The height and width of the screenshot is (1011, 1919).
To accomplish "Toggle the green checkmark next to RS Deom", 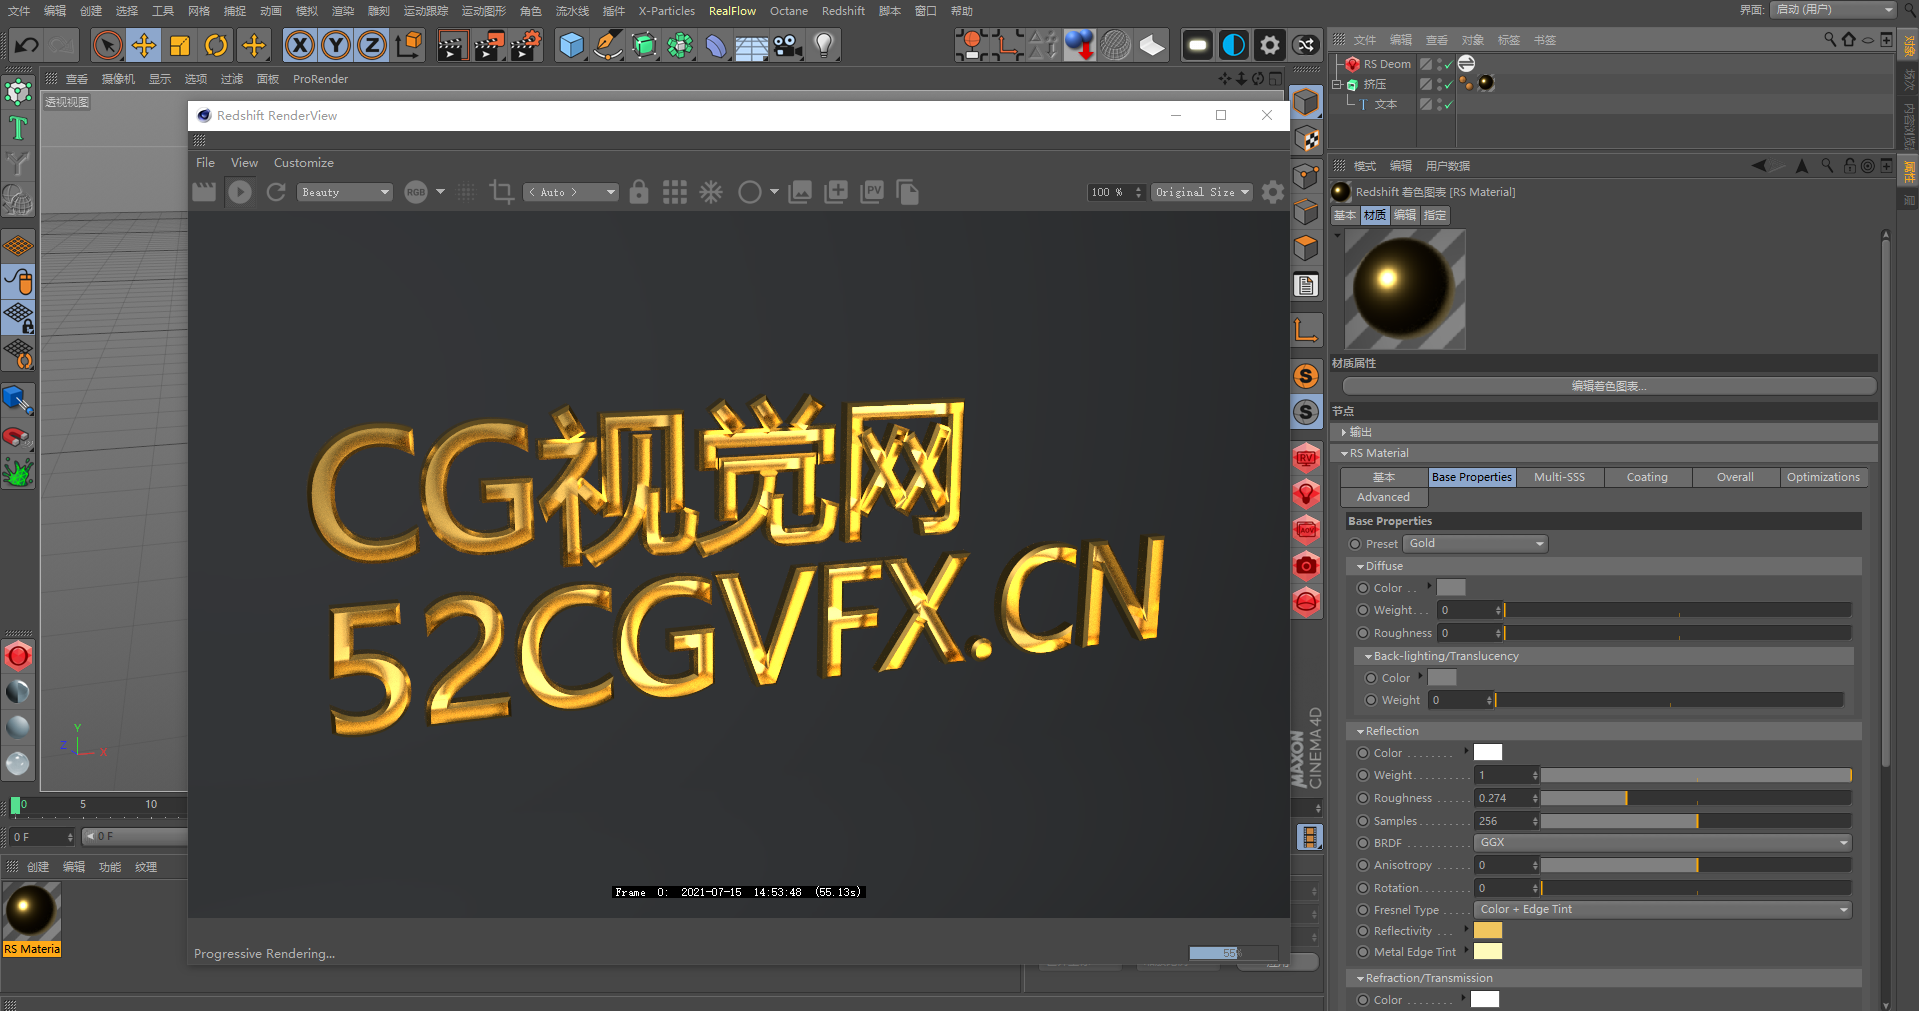I will [1447, 63].
